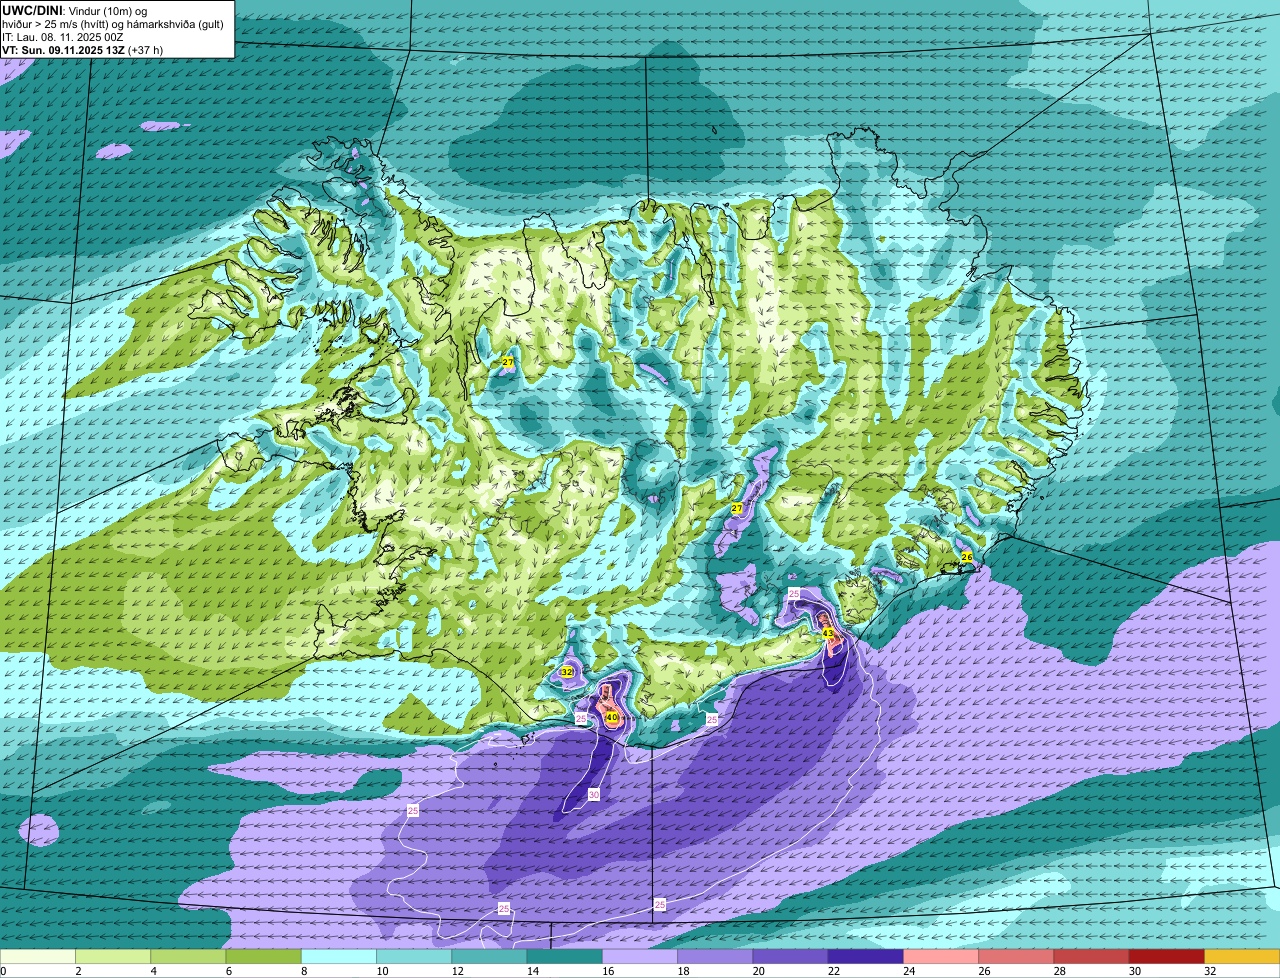Click the number 2 on the color scale
Image resolution: width=1280 pixels, height=978 pixels.
point(77,971)
